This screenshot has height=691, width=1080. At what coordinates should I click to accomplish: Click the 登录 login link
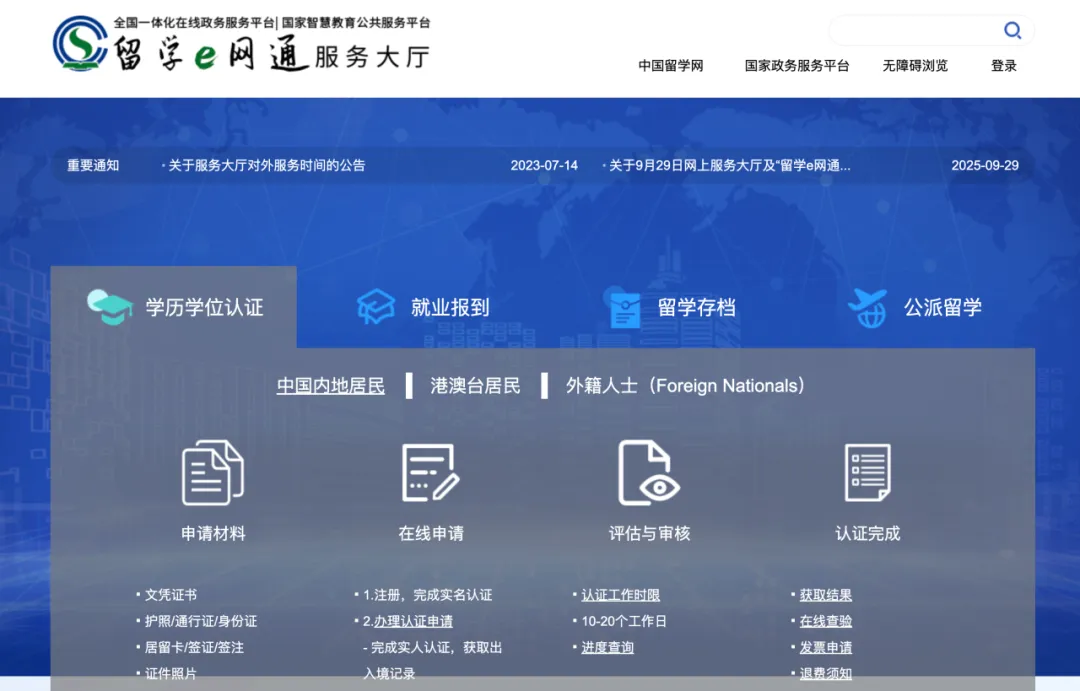point(1003,65)
